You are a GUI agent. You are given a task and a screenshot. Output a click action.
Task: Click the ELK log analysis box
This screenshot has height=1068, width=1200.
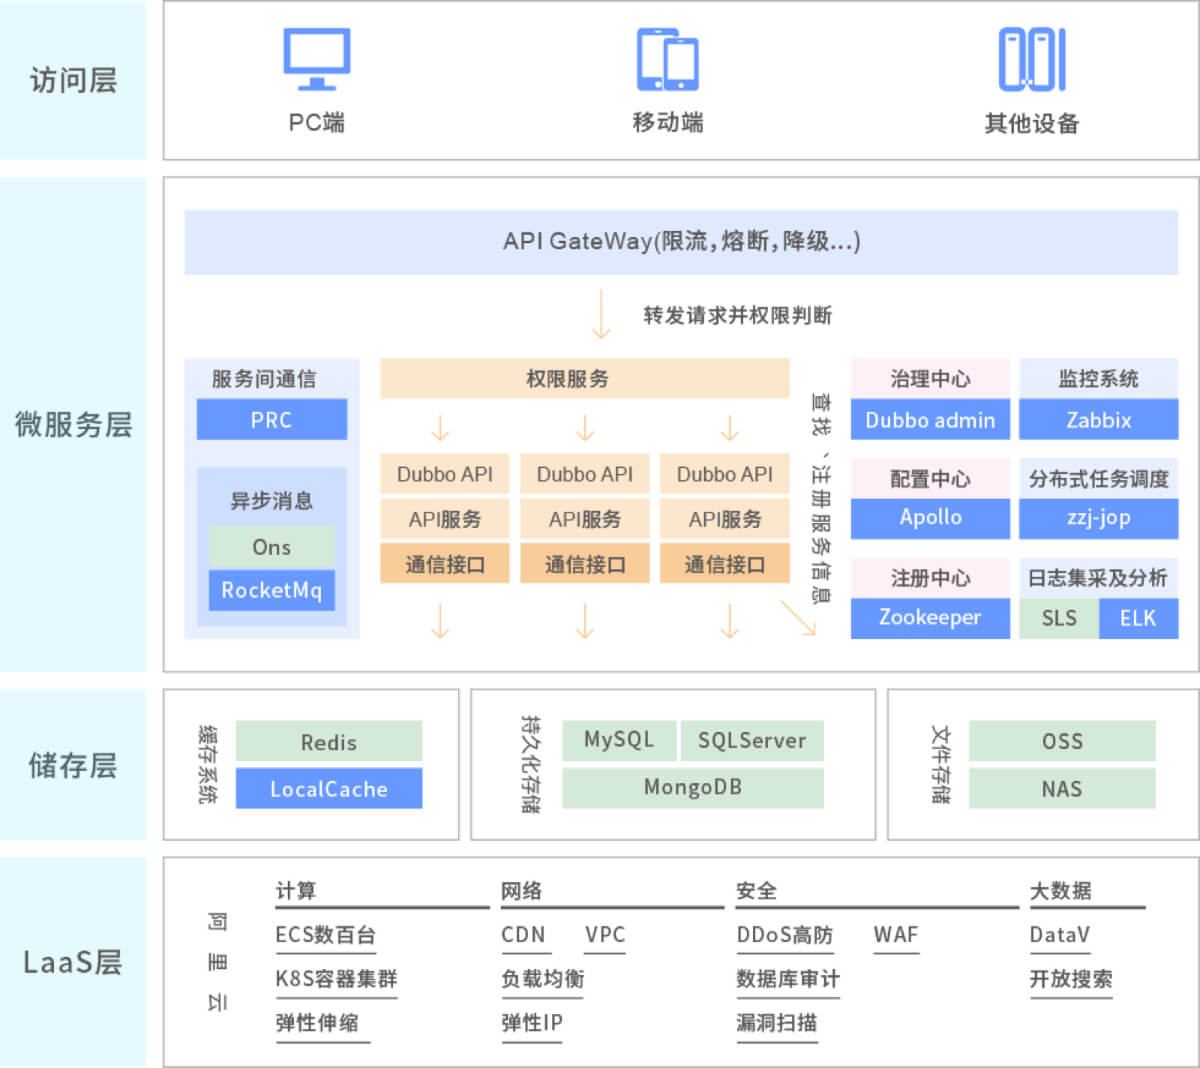click(1138, 618)
